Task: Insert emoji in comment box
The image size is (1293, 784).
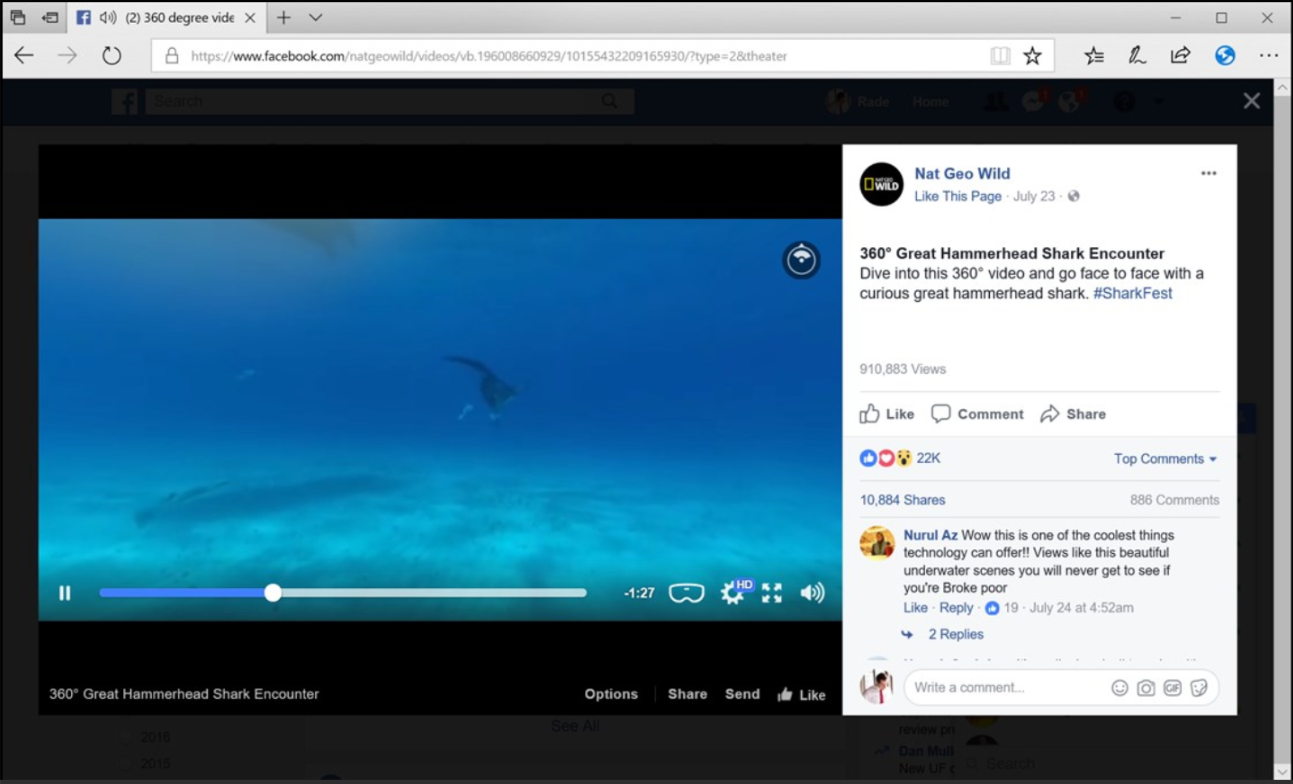Action: pos(1119,688)
